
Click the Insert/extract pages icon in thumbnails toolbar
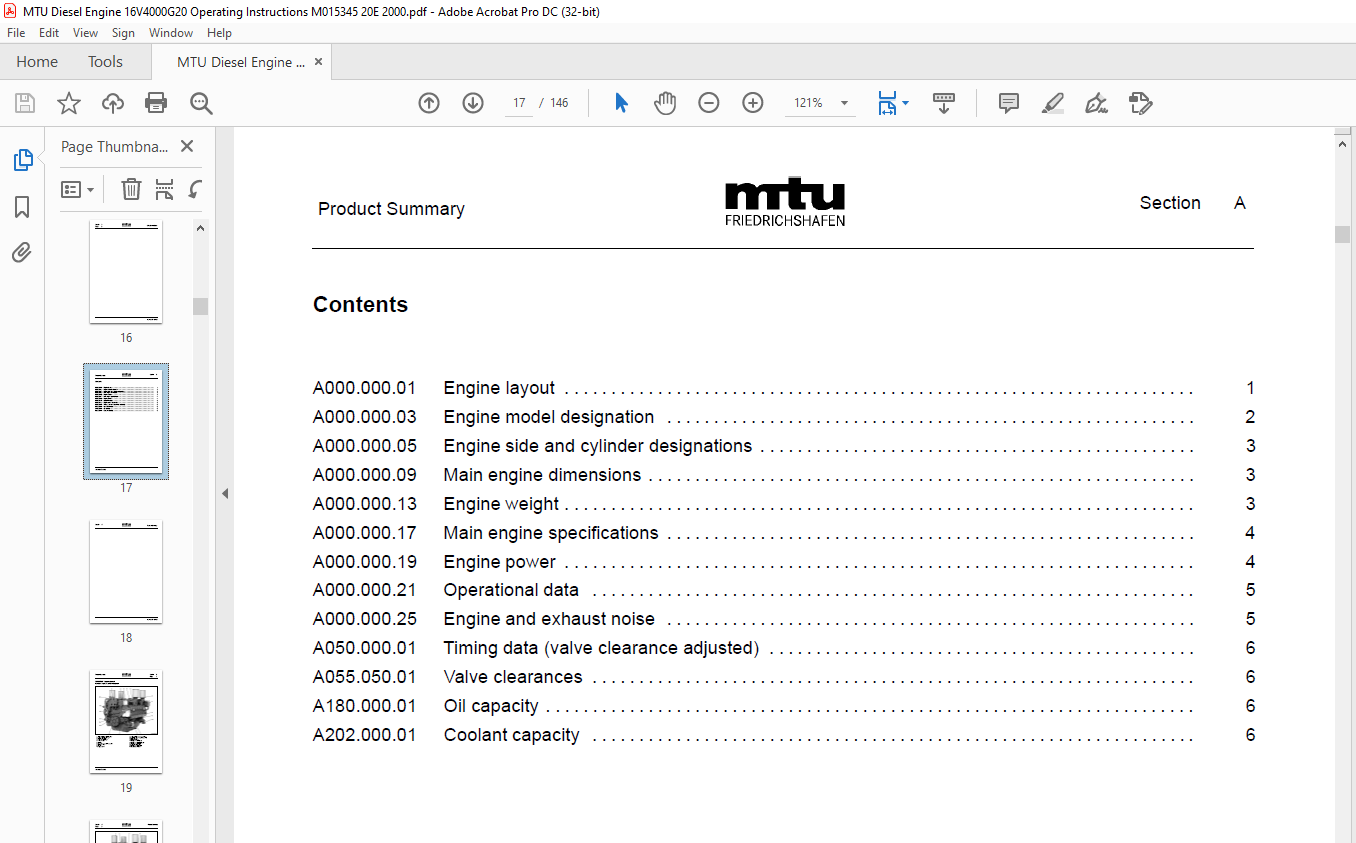(165, 189)
